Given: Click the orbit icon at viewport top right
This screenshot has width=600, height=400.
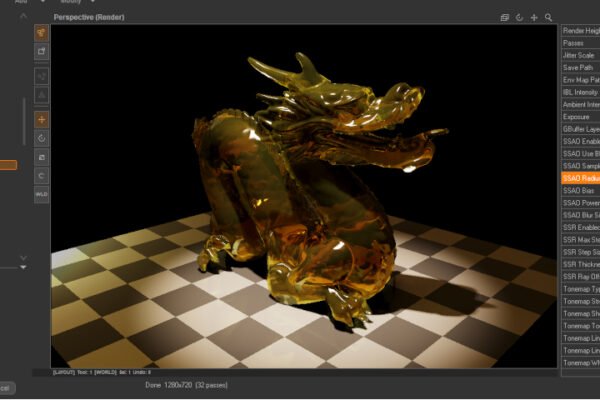Looking at the screenshot, I should [x=519, y=18].
